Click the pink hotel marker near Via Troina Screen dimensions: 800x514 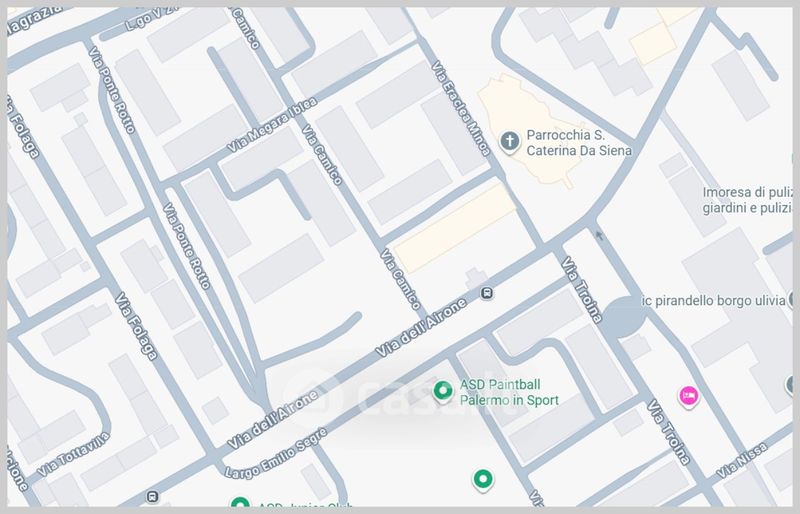(688, 396)
